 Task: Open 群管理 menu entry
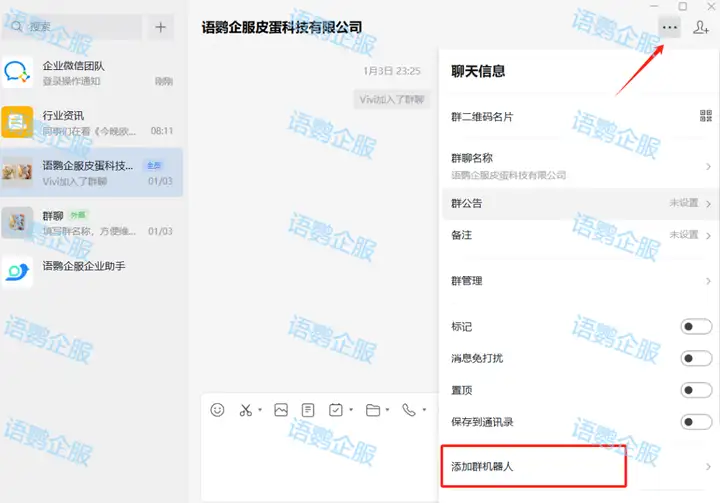tap(580, 281)
